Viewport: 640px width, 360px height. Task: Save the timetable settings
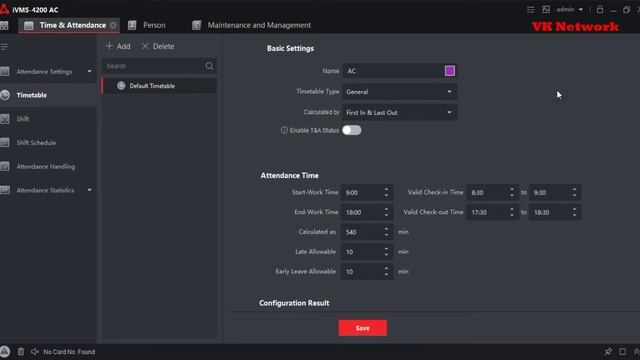tap(362, 328)
